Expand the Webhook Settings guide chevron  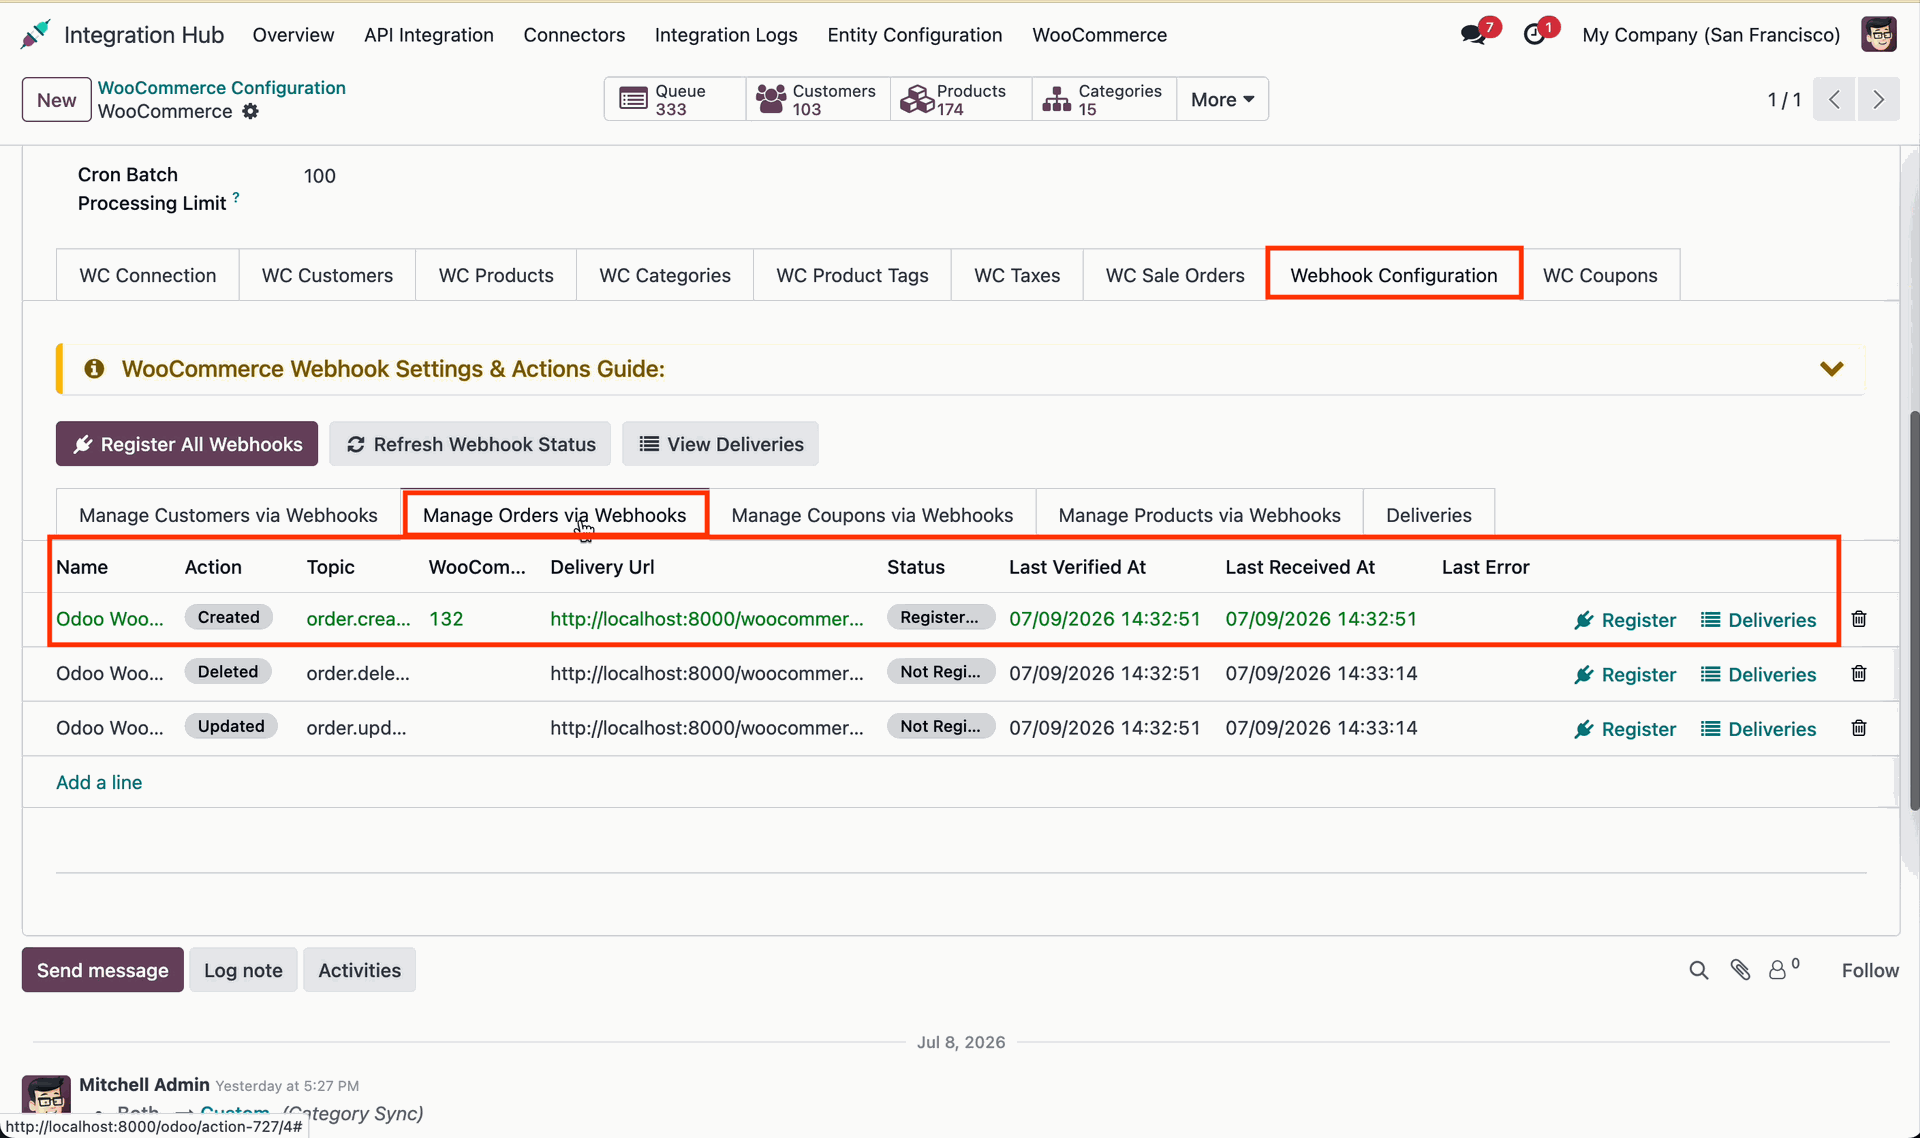1832,369
